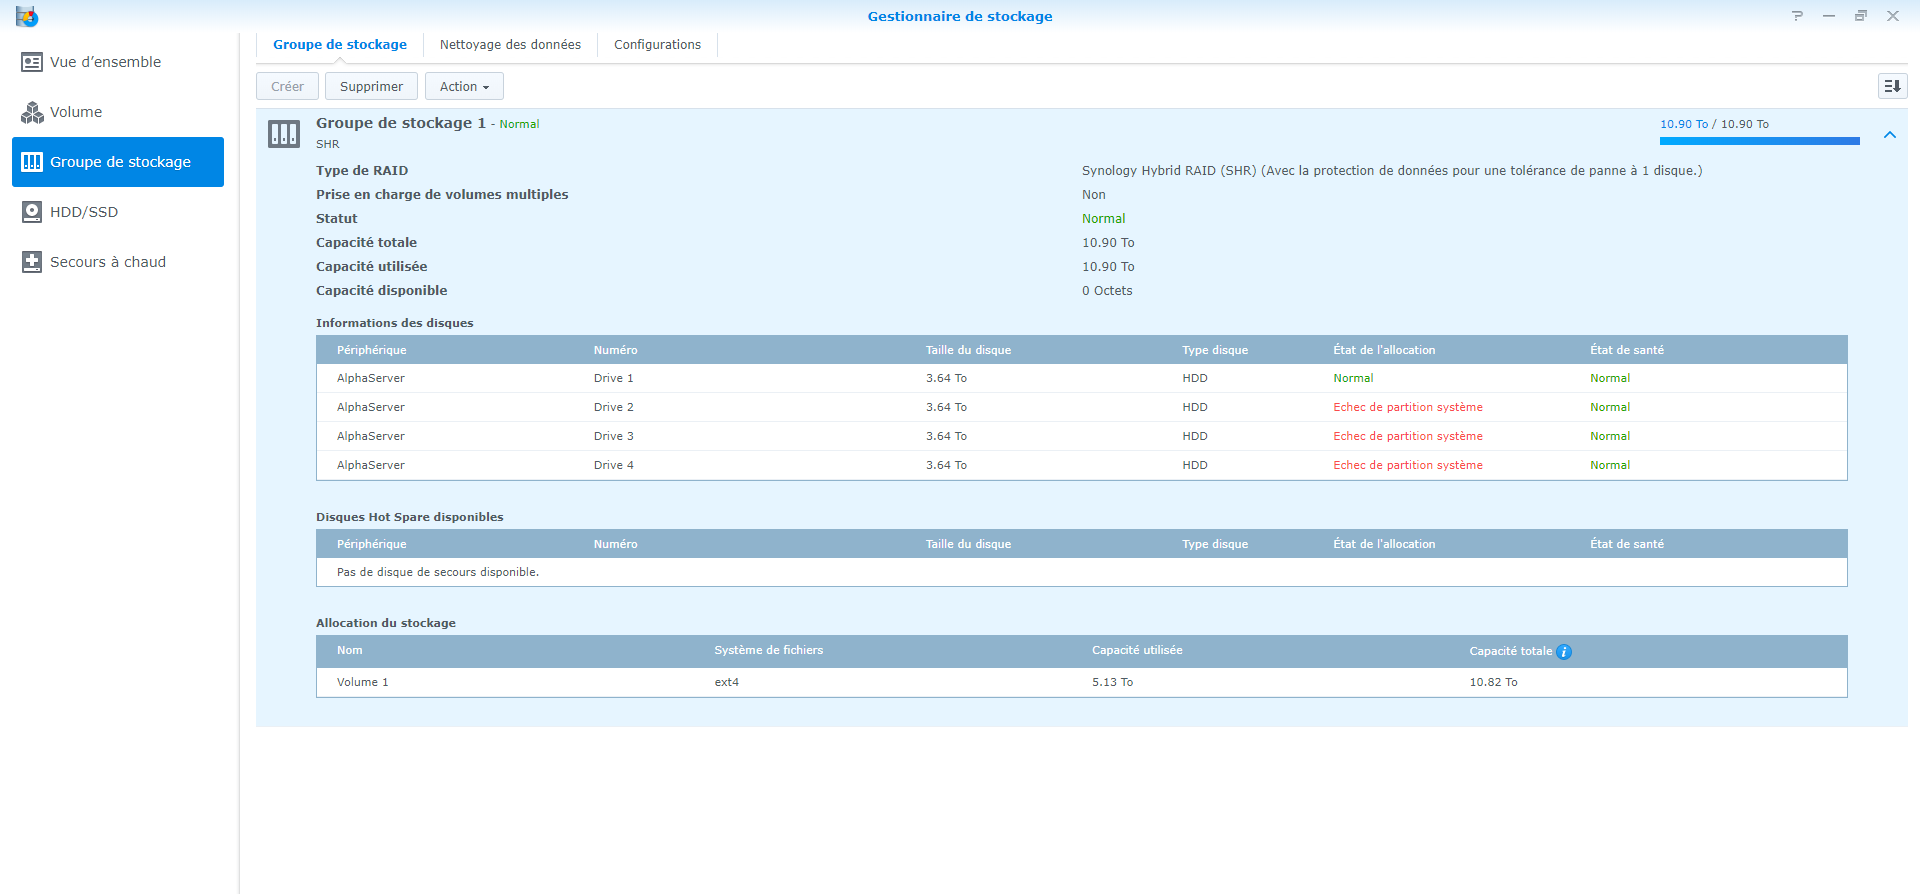This screenshot has width=1920, height=894.
Task: Click the Vue d'ensemble sidebar icon
Action: 32,62
